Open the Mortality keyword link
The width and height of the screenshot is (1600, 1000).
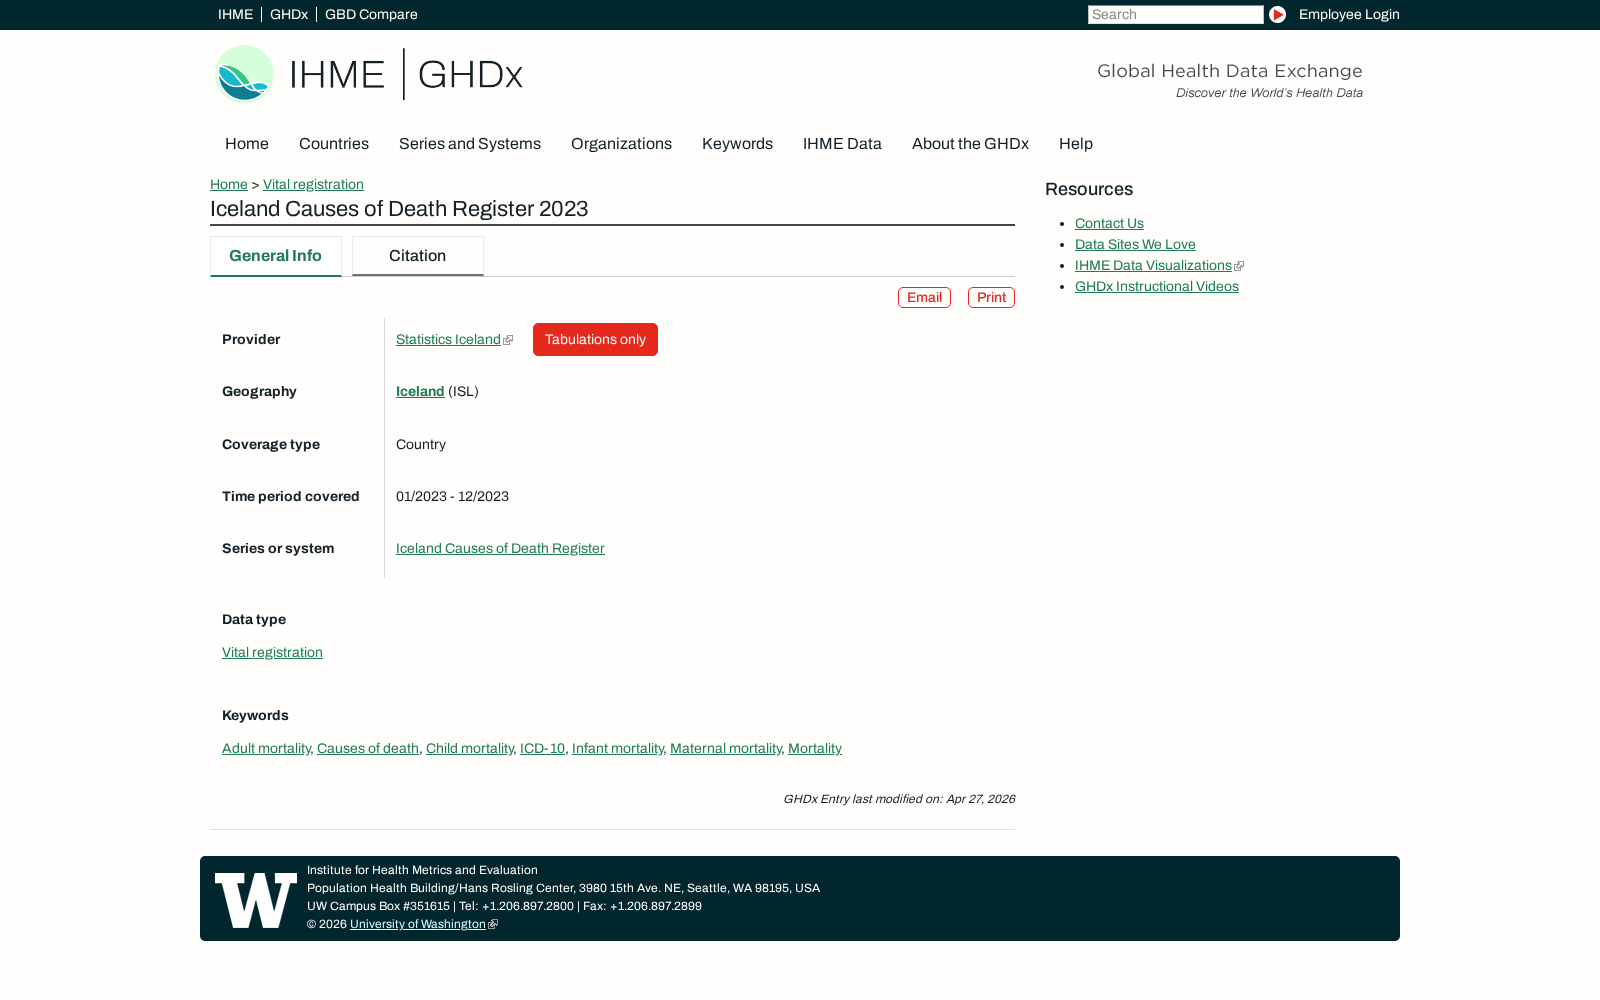tap(815, 749)
